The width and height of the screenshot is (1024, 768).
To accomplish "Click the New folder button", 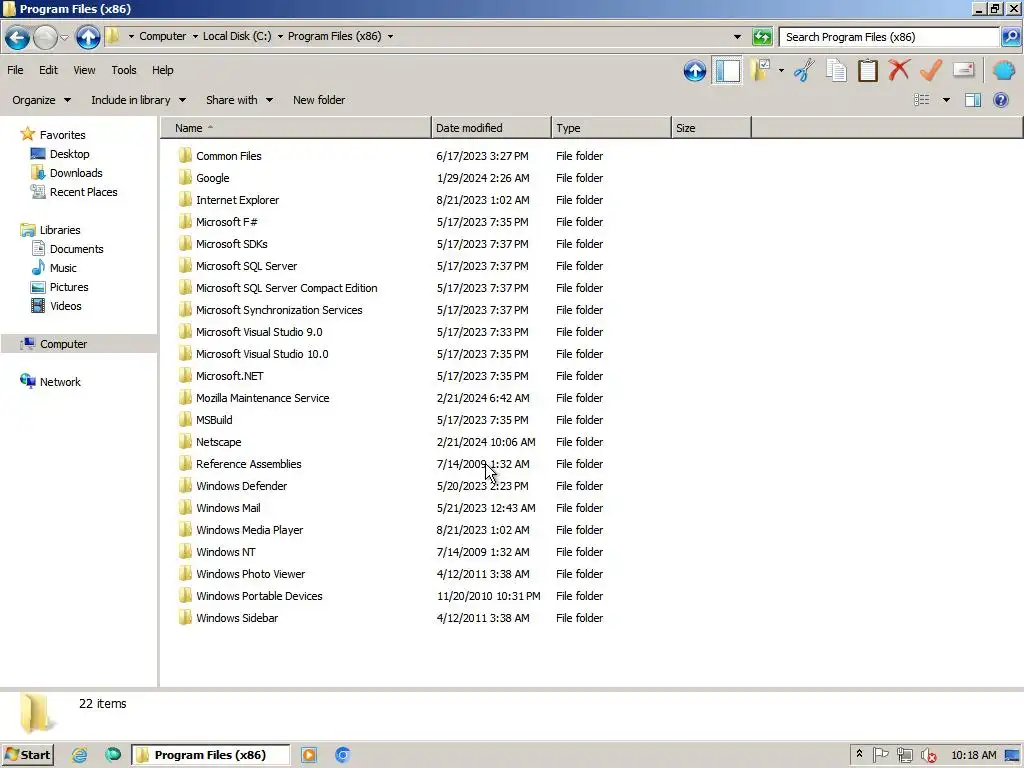I will 319,100.
